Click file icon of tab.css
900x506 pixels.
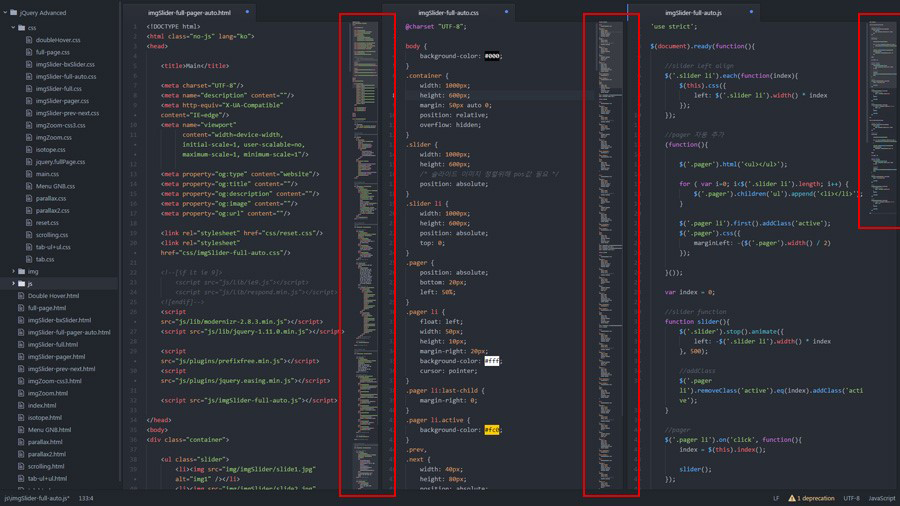pos(29,259)
